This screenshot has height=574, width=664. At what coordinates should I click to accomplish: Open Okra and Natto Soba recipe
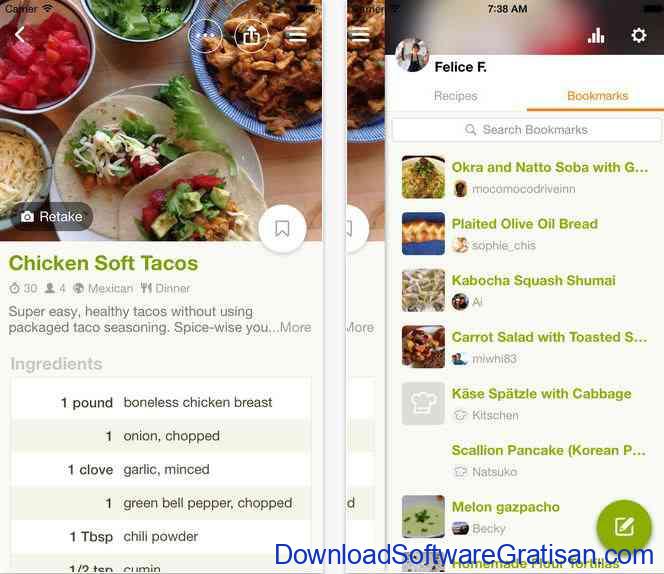tap(550, 167)
